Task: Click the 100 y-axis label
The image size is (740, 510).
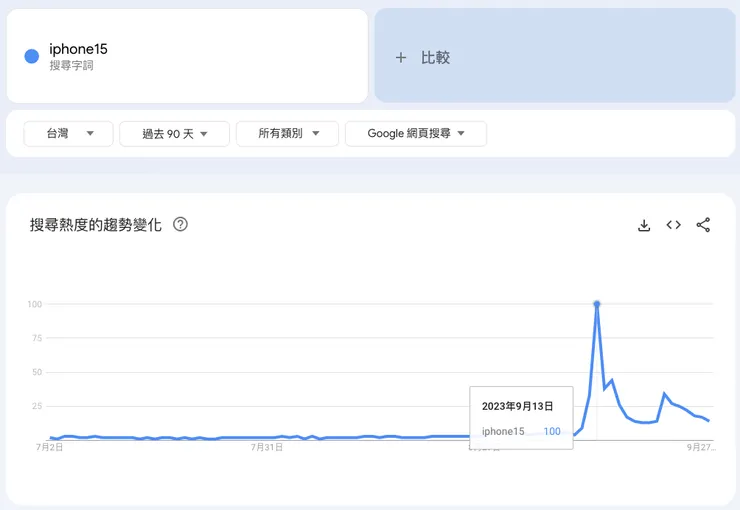Action: pos(34,304)
